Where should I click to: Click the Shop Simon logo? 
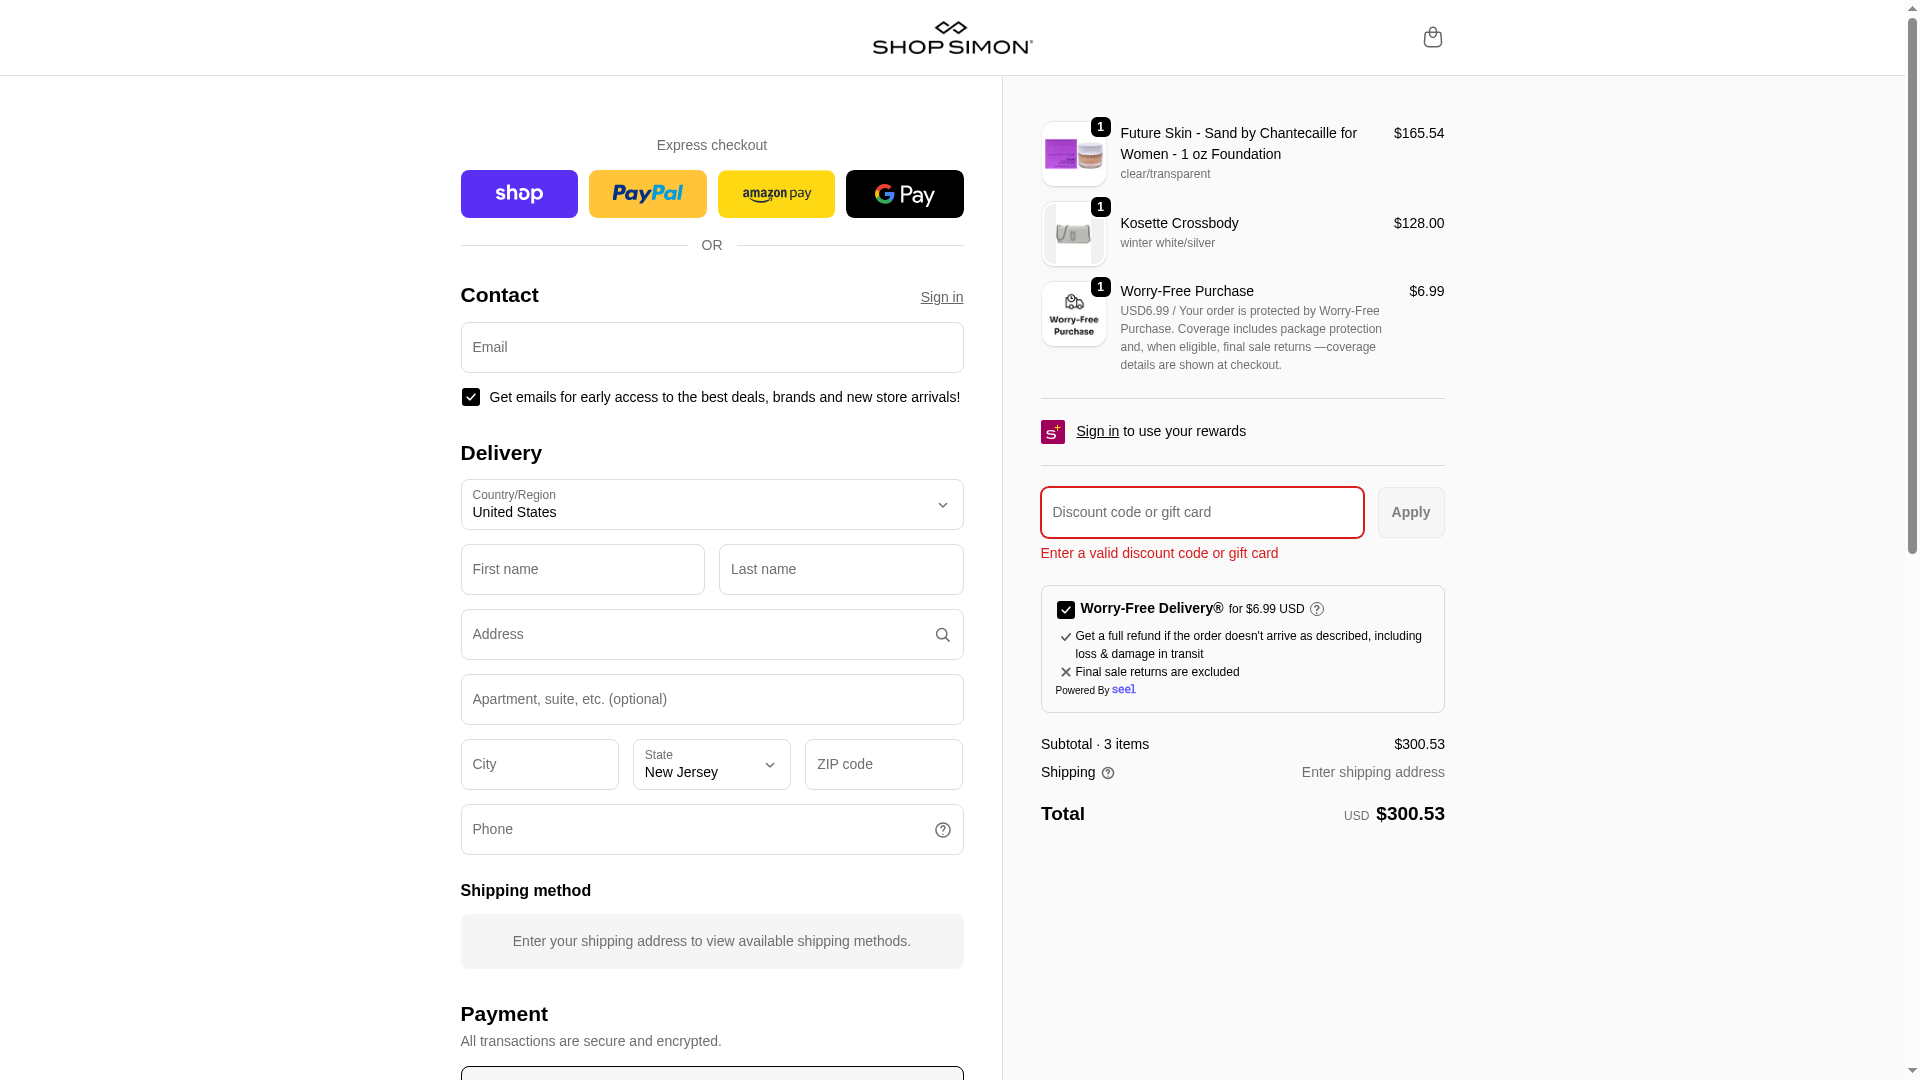click(952, 37)
